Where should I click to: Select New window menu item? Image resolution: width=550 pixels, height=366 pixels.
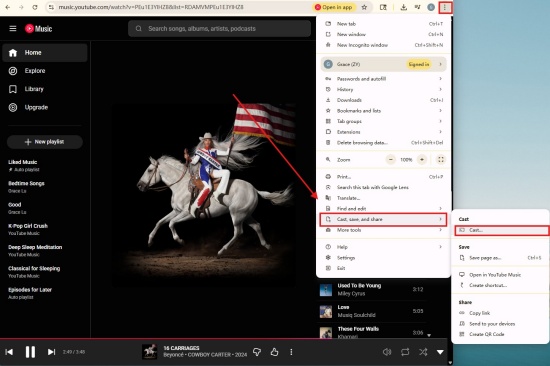tap(384, 34)
